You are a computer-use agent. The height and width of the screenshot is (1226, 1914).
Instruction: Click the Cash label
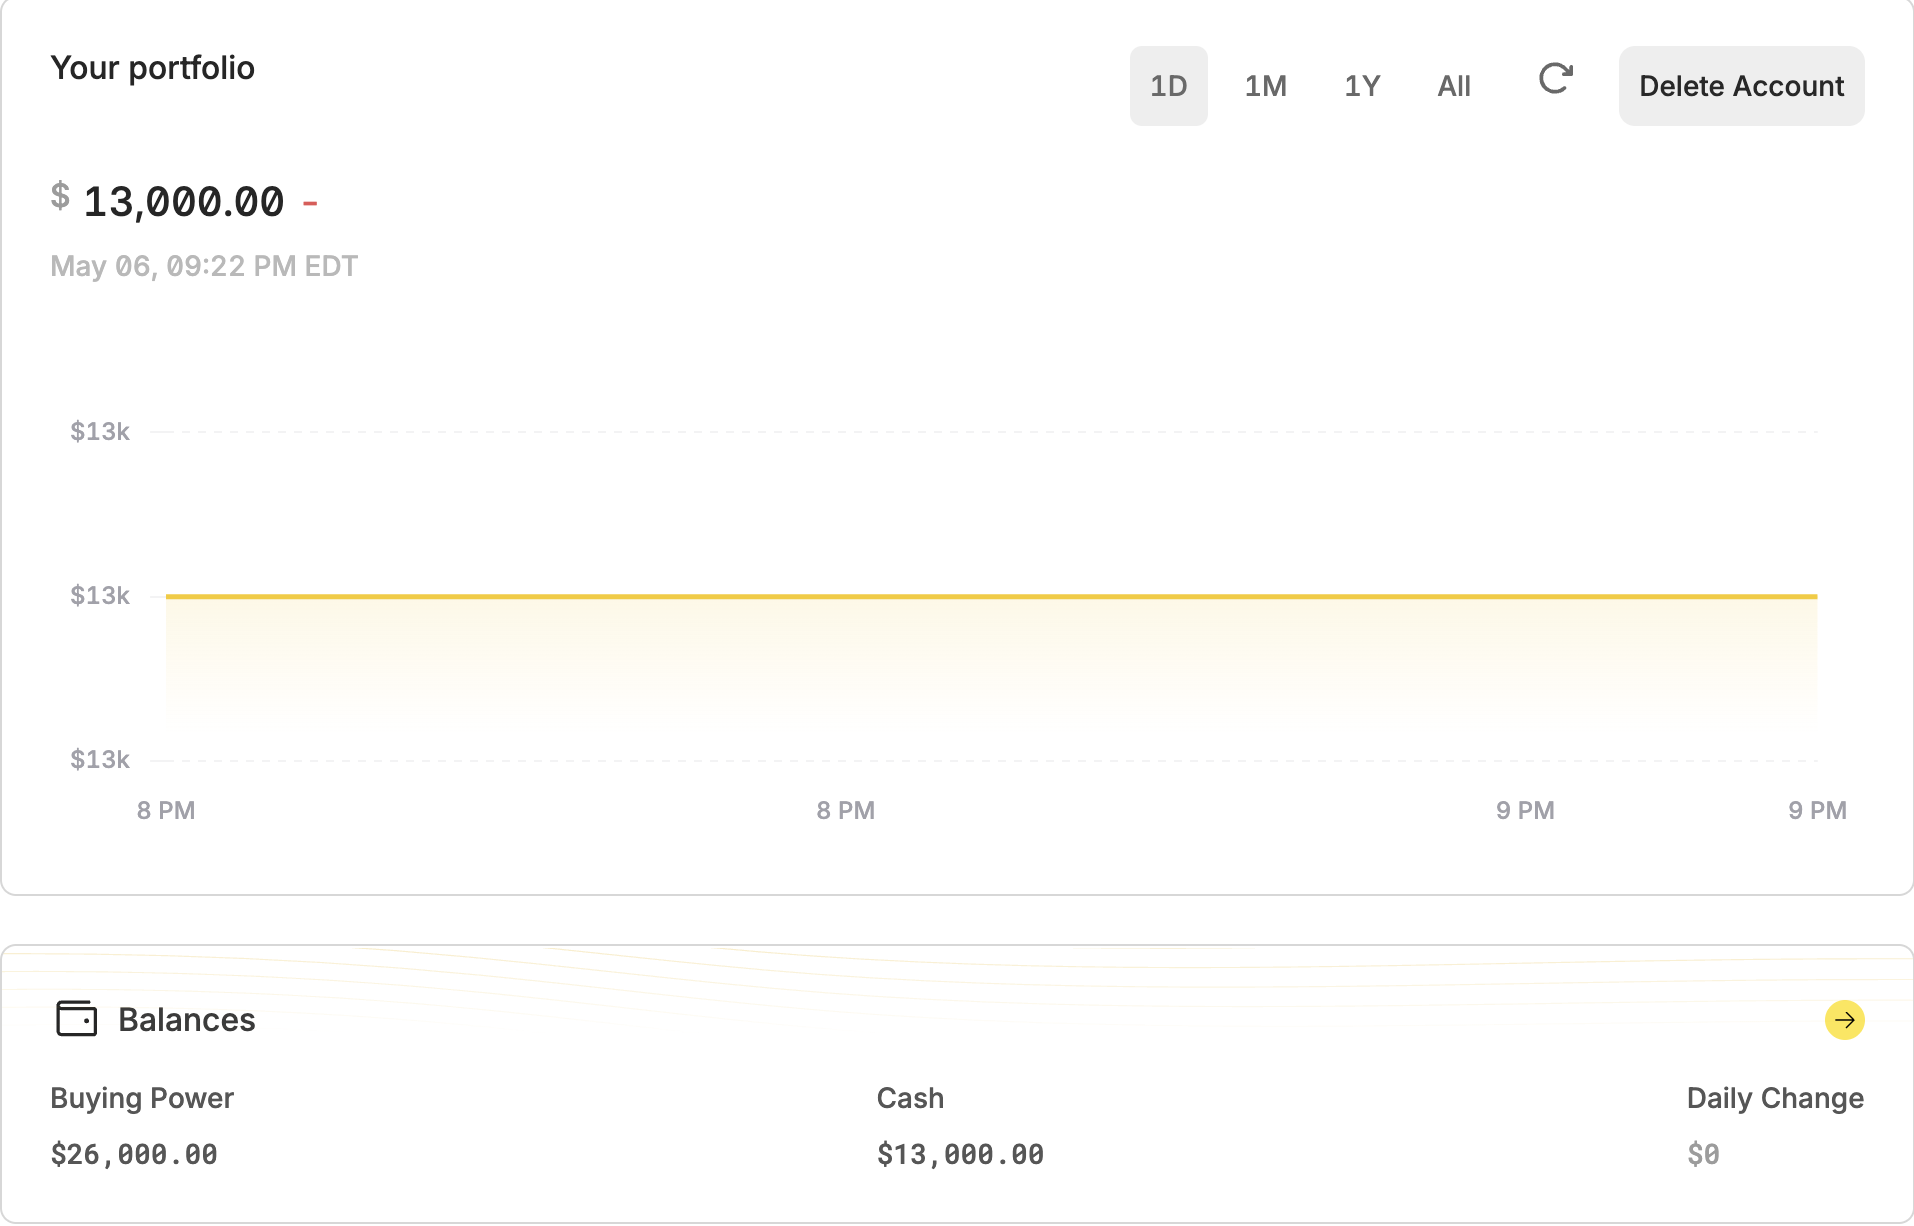[910, 1098]
